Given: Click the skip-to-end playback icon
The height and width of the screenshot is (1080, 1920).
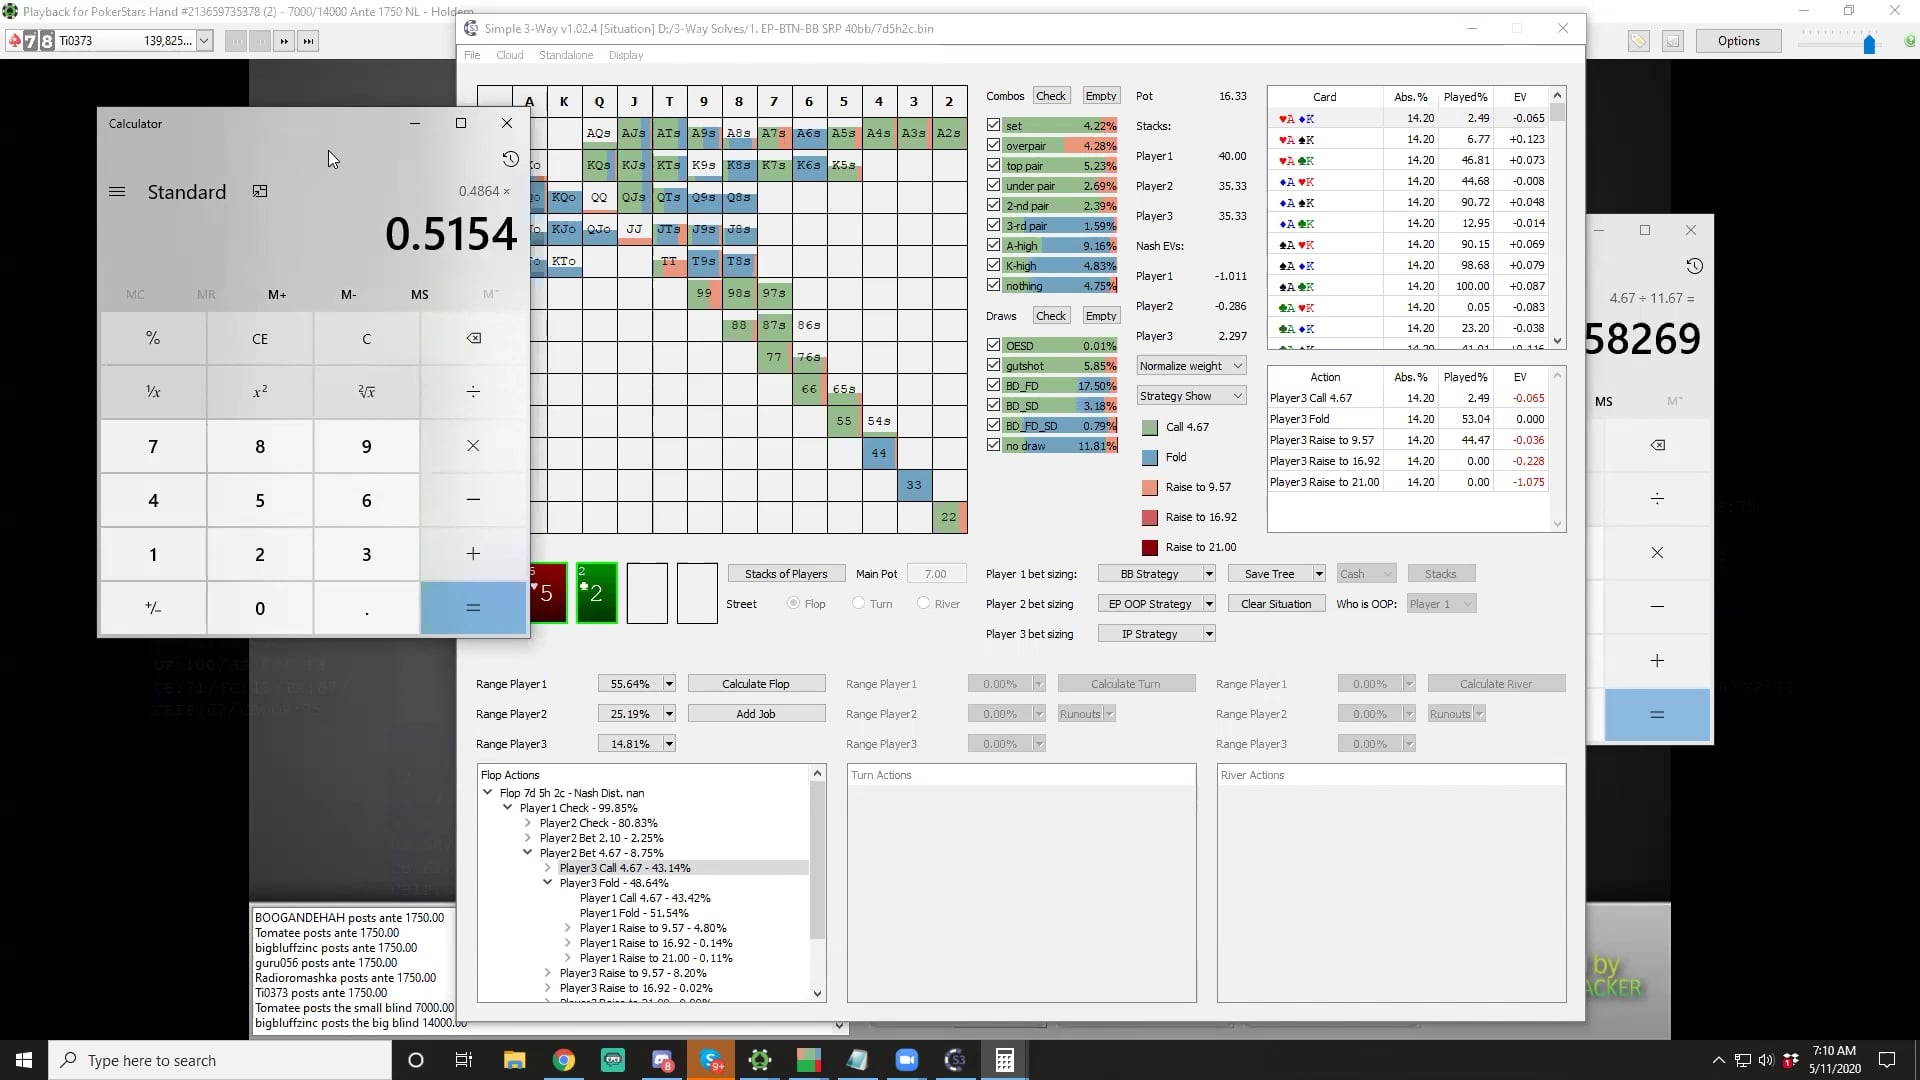Looking at the screenshot, I should [x=308, y=41].
